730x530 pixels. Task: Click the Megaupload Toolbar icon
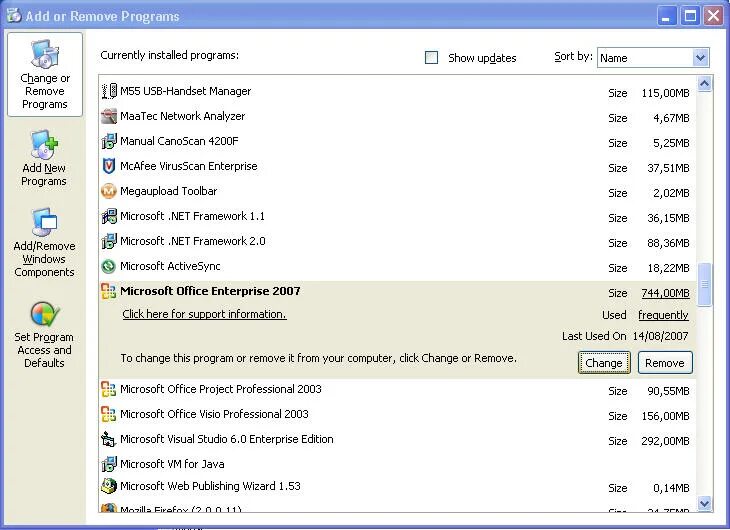(109, 191)
